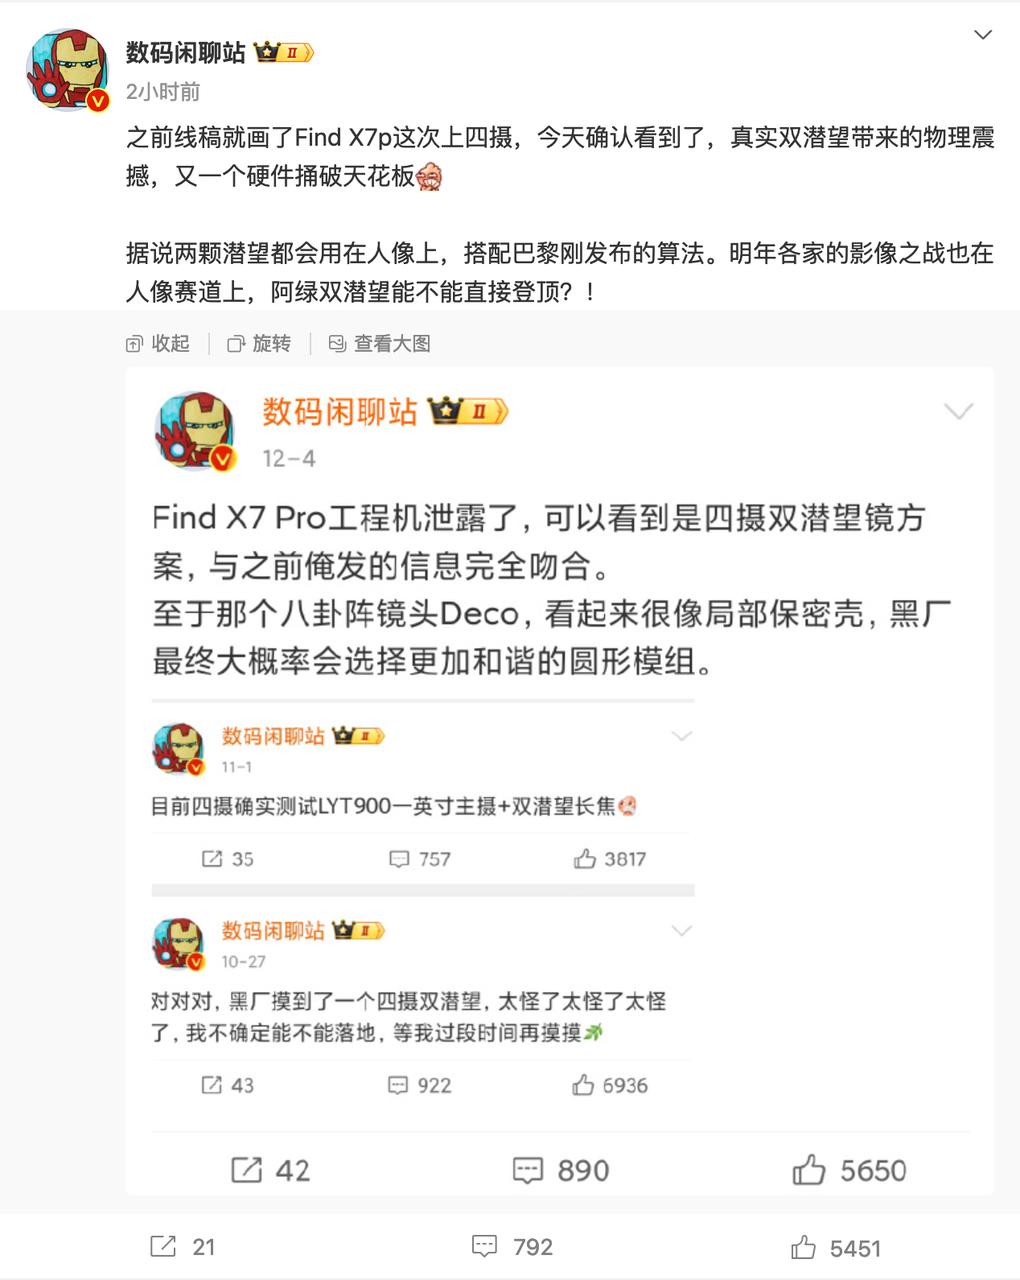
Task: Rotate the image using 旋转
Action: pos(259,343)
